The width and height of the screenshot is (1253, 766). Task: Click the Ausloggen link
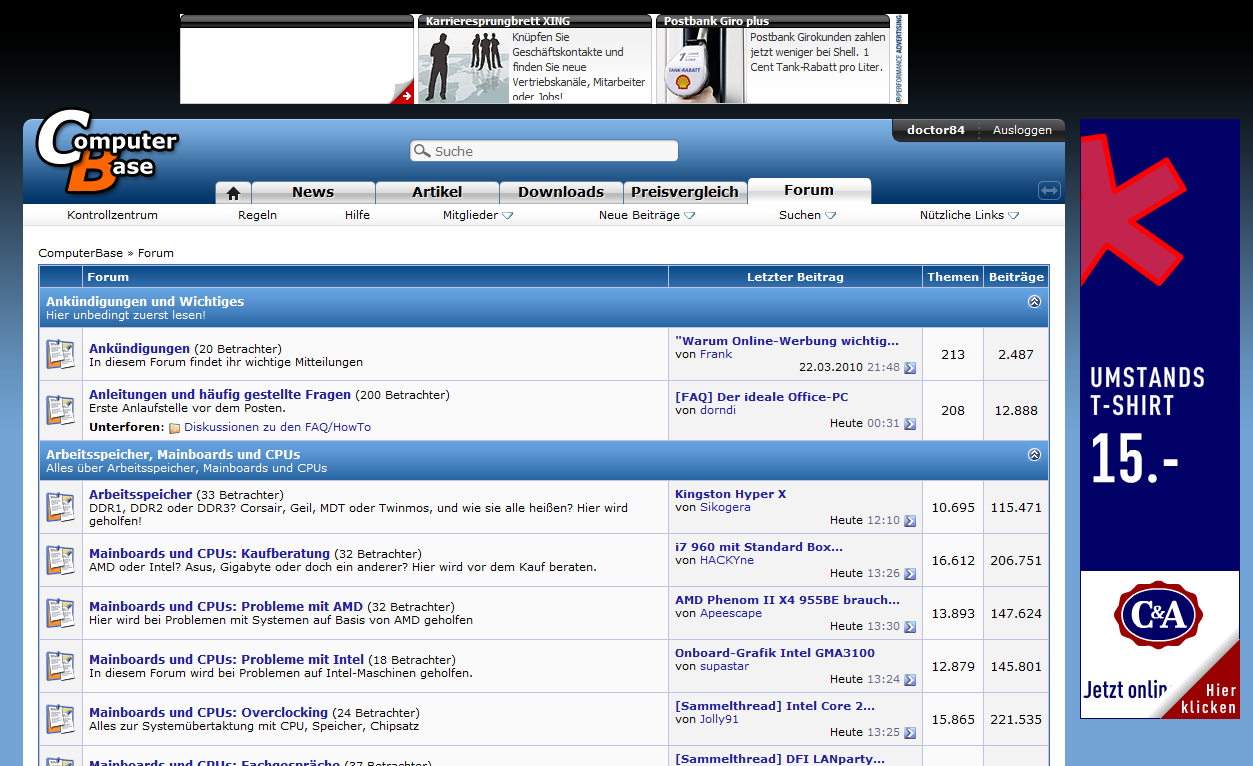[x=1022, y=130]
